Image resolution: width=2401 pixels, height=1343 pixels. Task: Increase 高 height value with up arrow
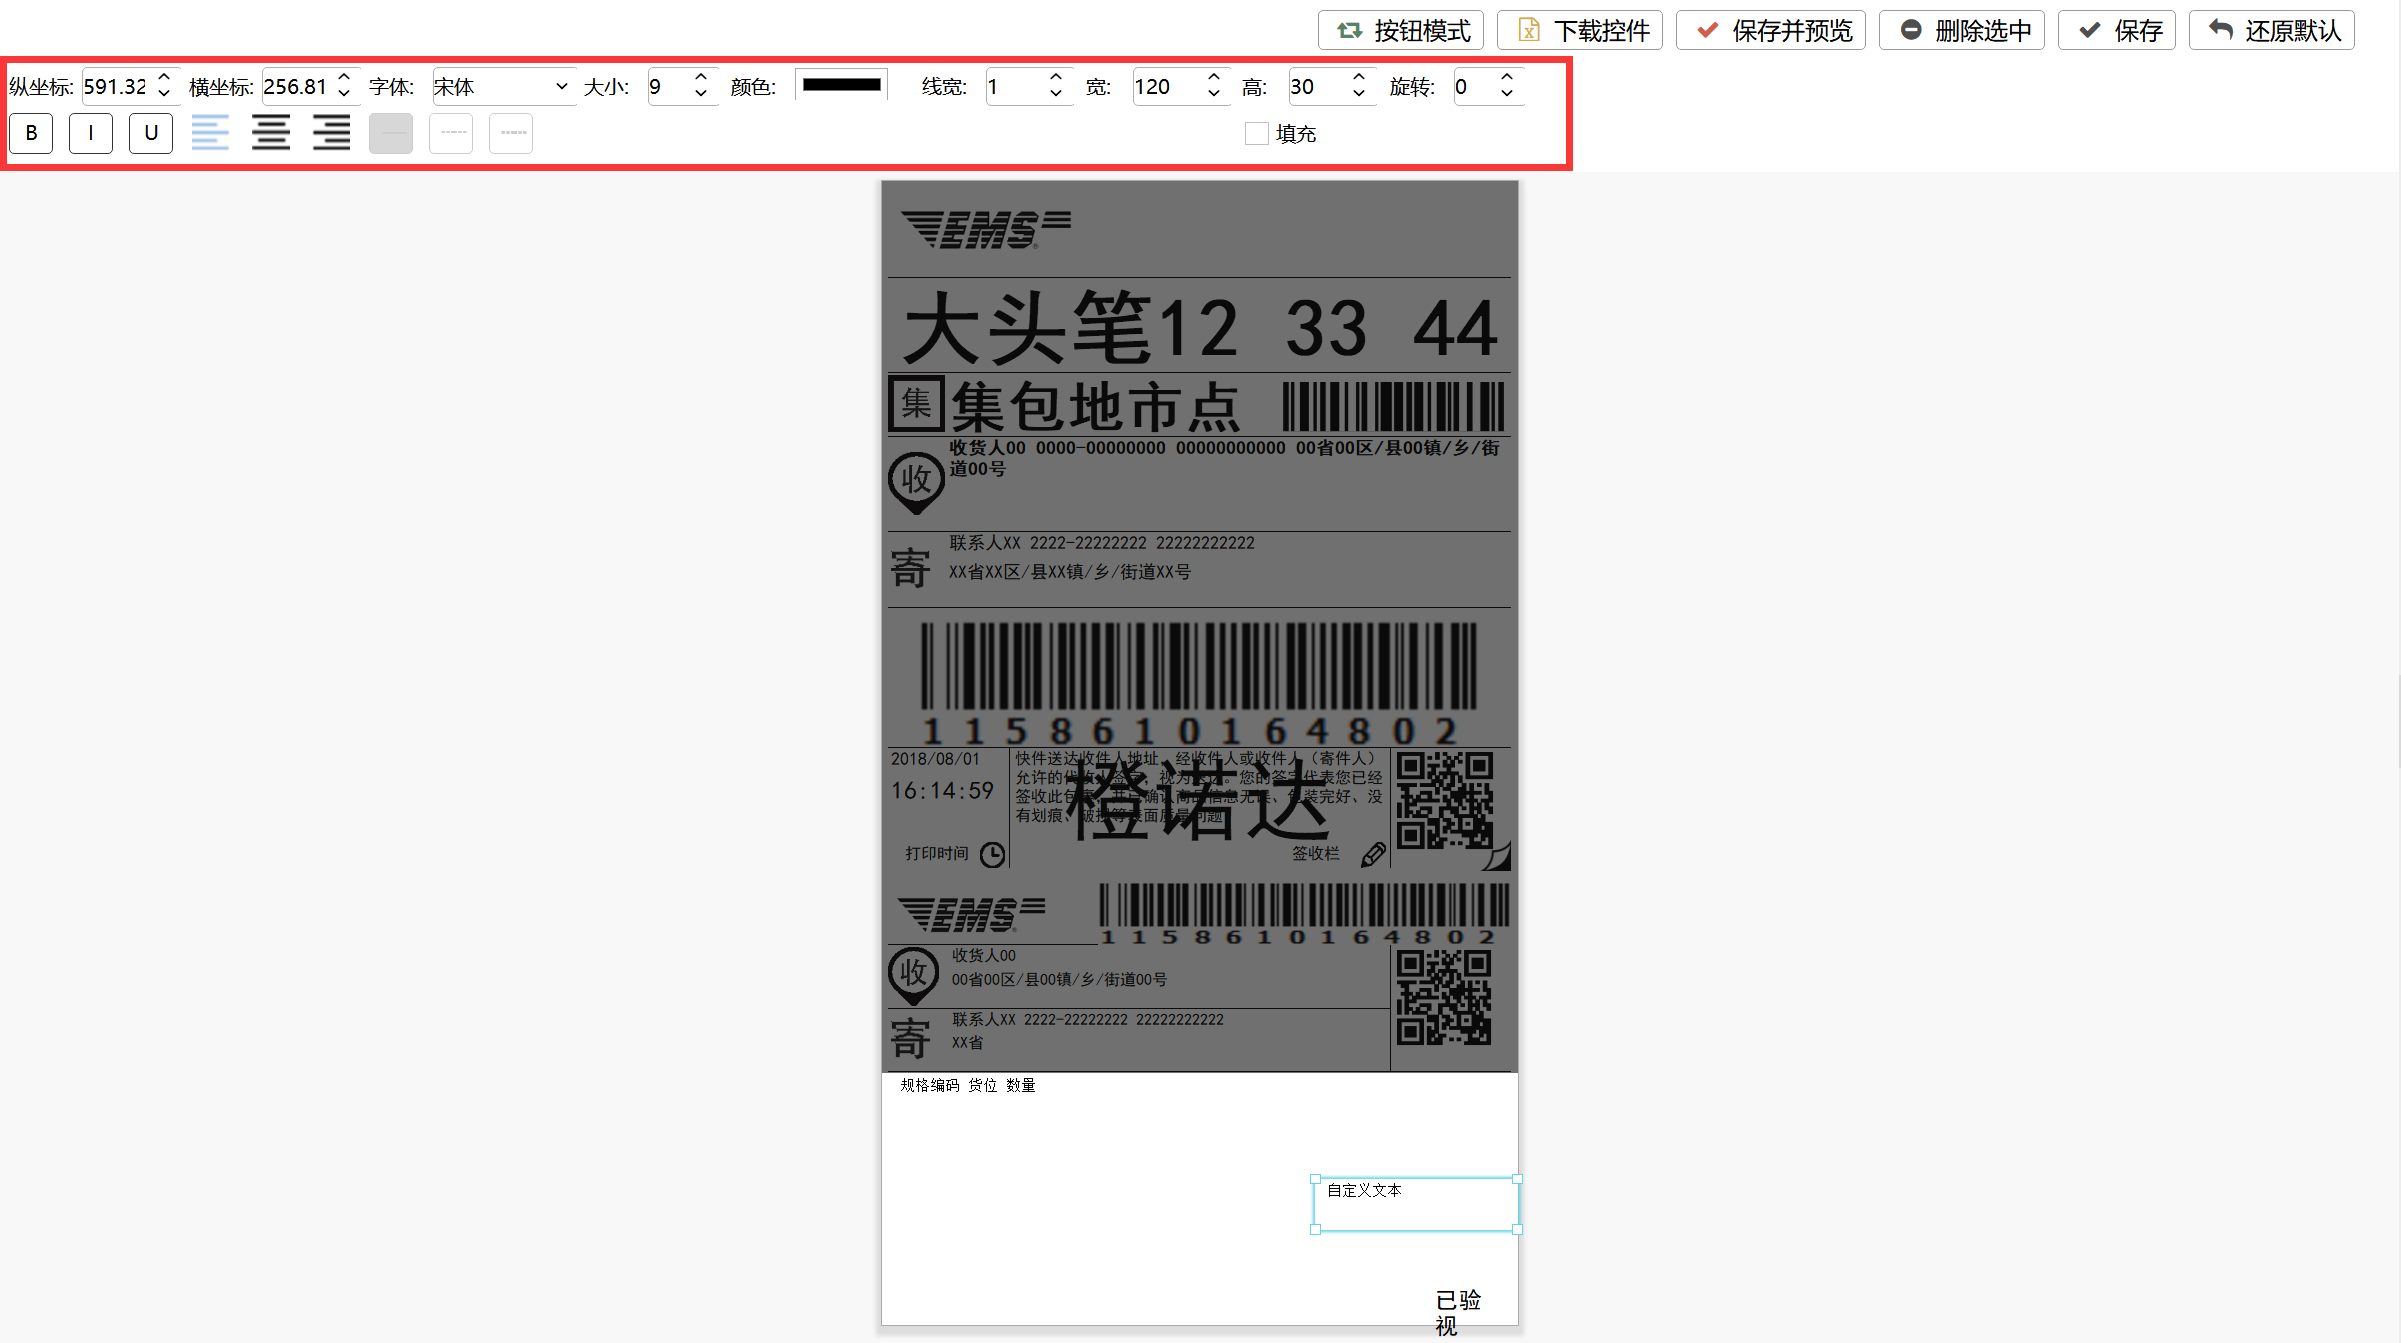click(x=1359, y=77)
